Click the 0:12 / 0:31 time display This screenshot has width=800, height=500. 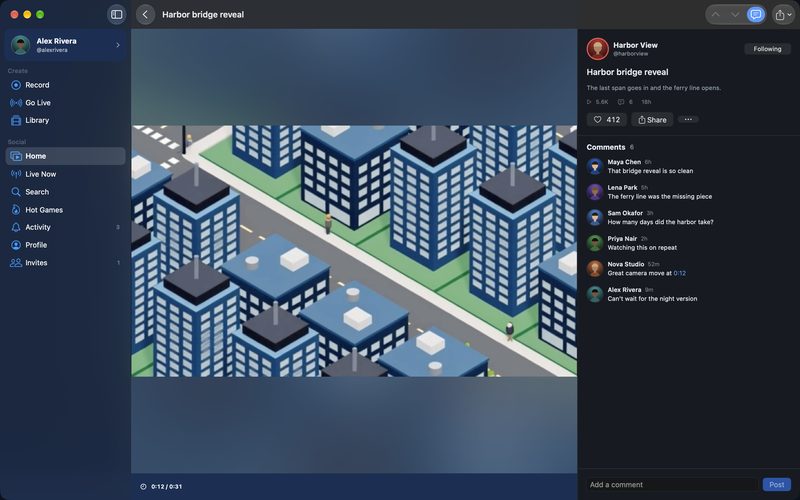167,487
